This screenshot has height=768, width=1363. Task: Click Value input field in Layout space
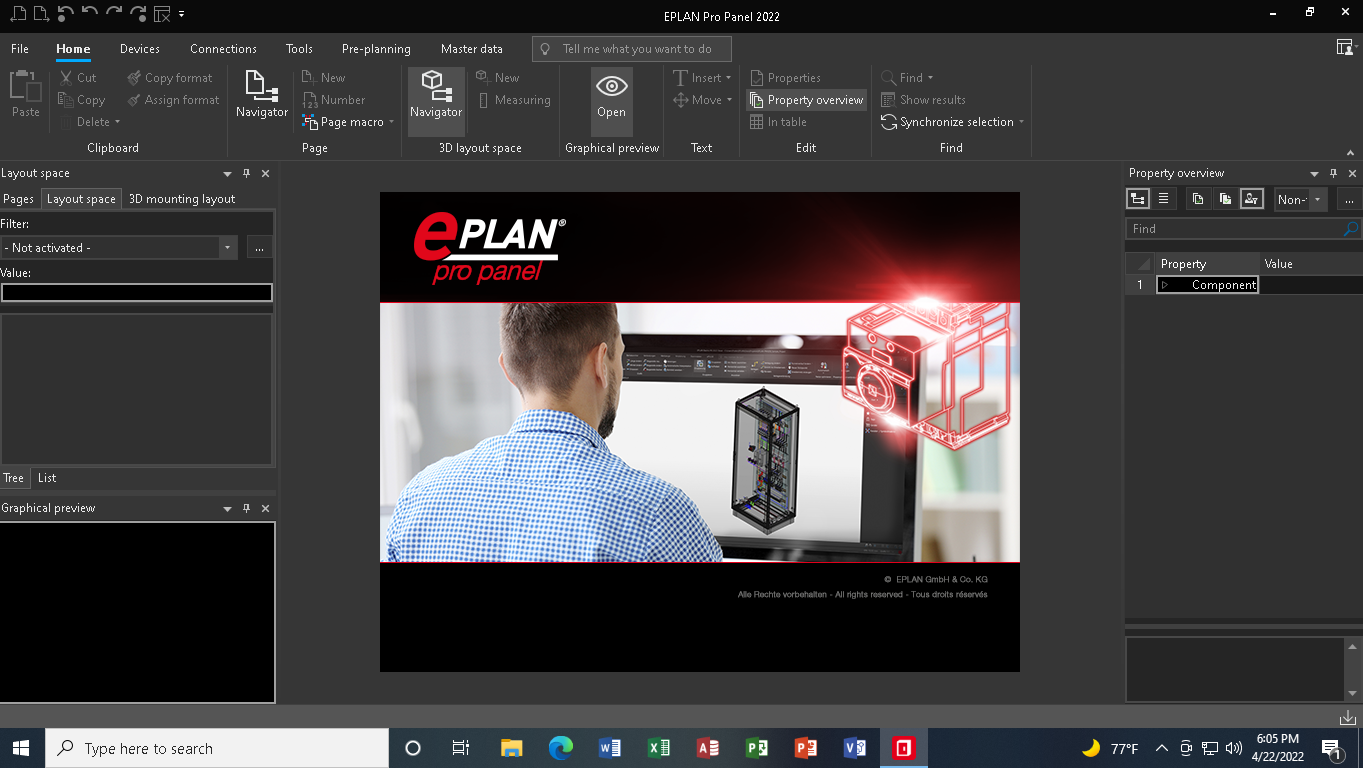pos(137,293)
